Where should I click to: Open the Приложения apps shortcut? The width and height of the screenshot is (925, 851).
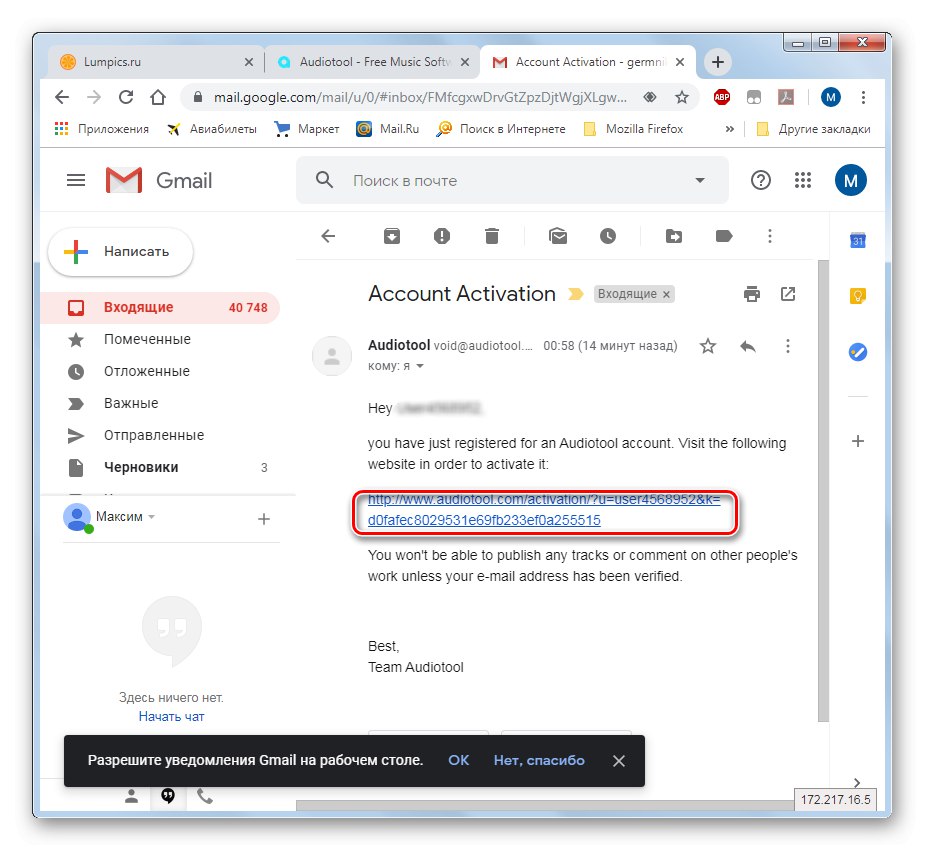coord(101,129)
